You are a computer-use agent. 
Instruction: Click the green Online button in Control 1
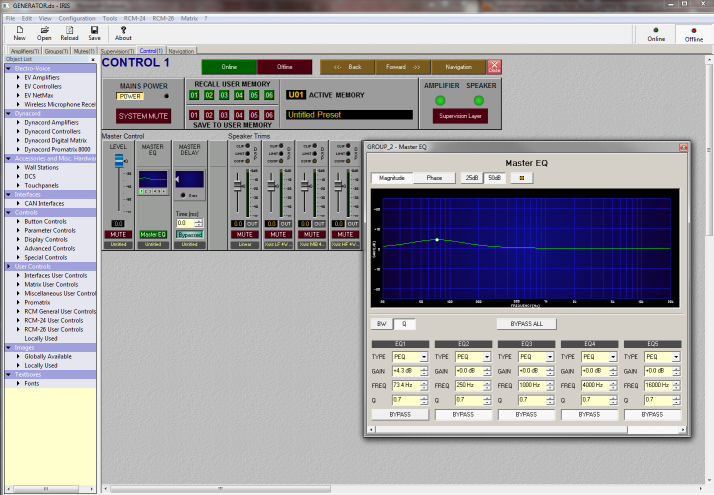click(x=229, y=67)
